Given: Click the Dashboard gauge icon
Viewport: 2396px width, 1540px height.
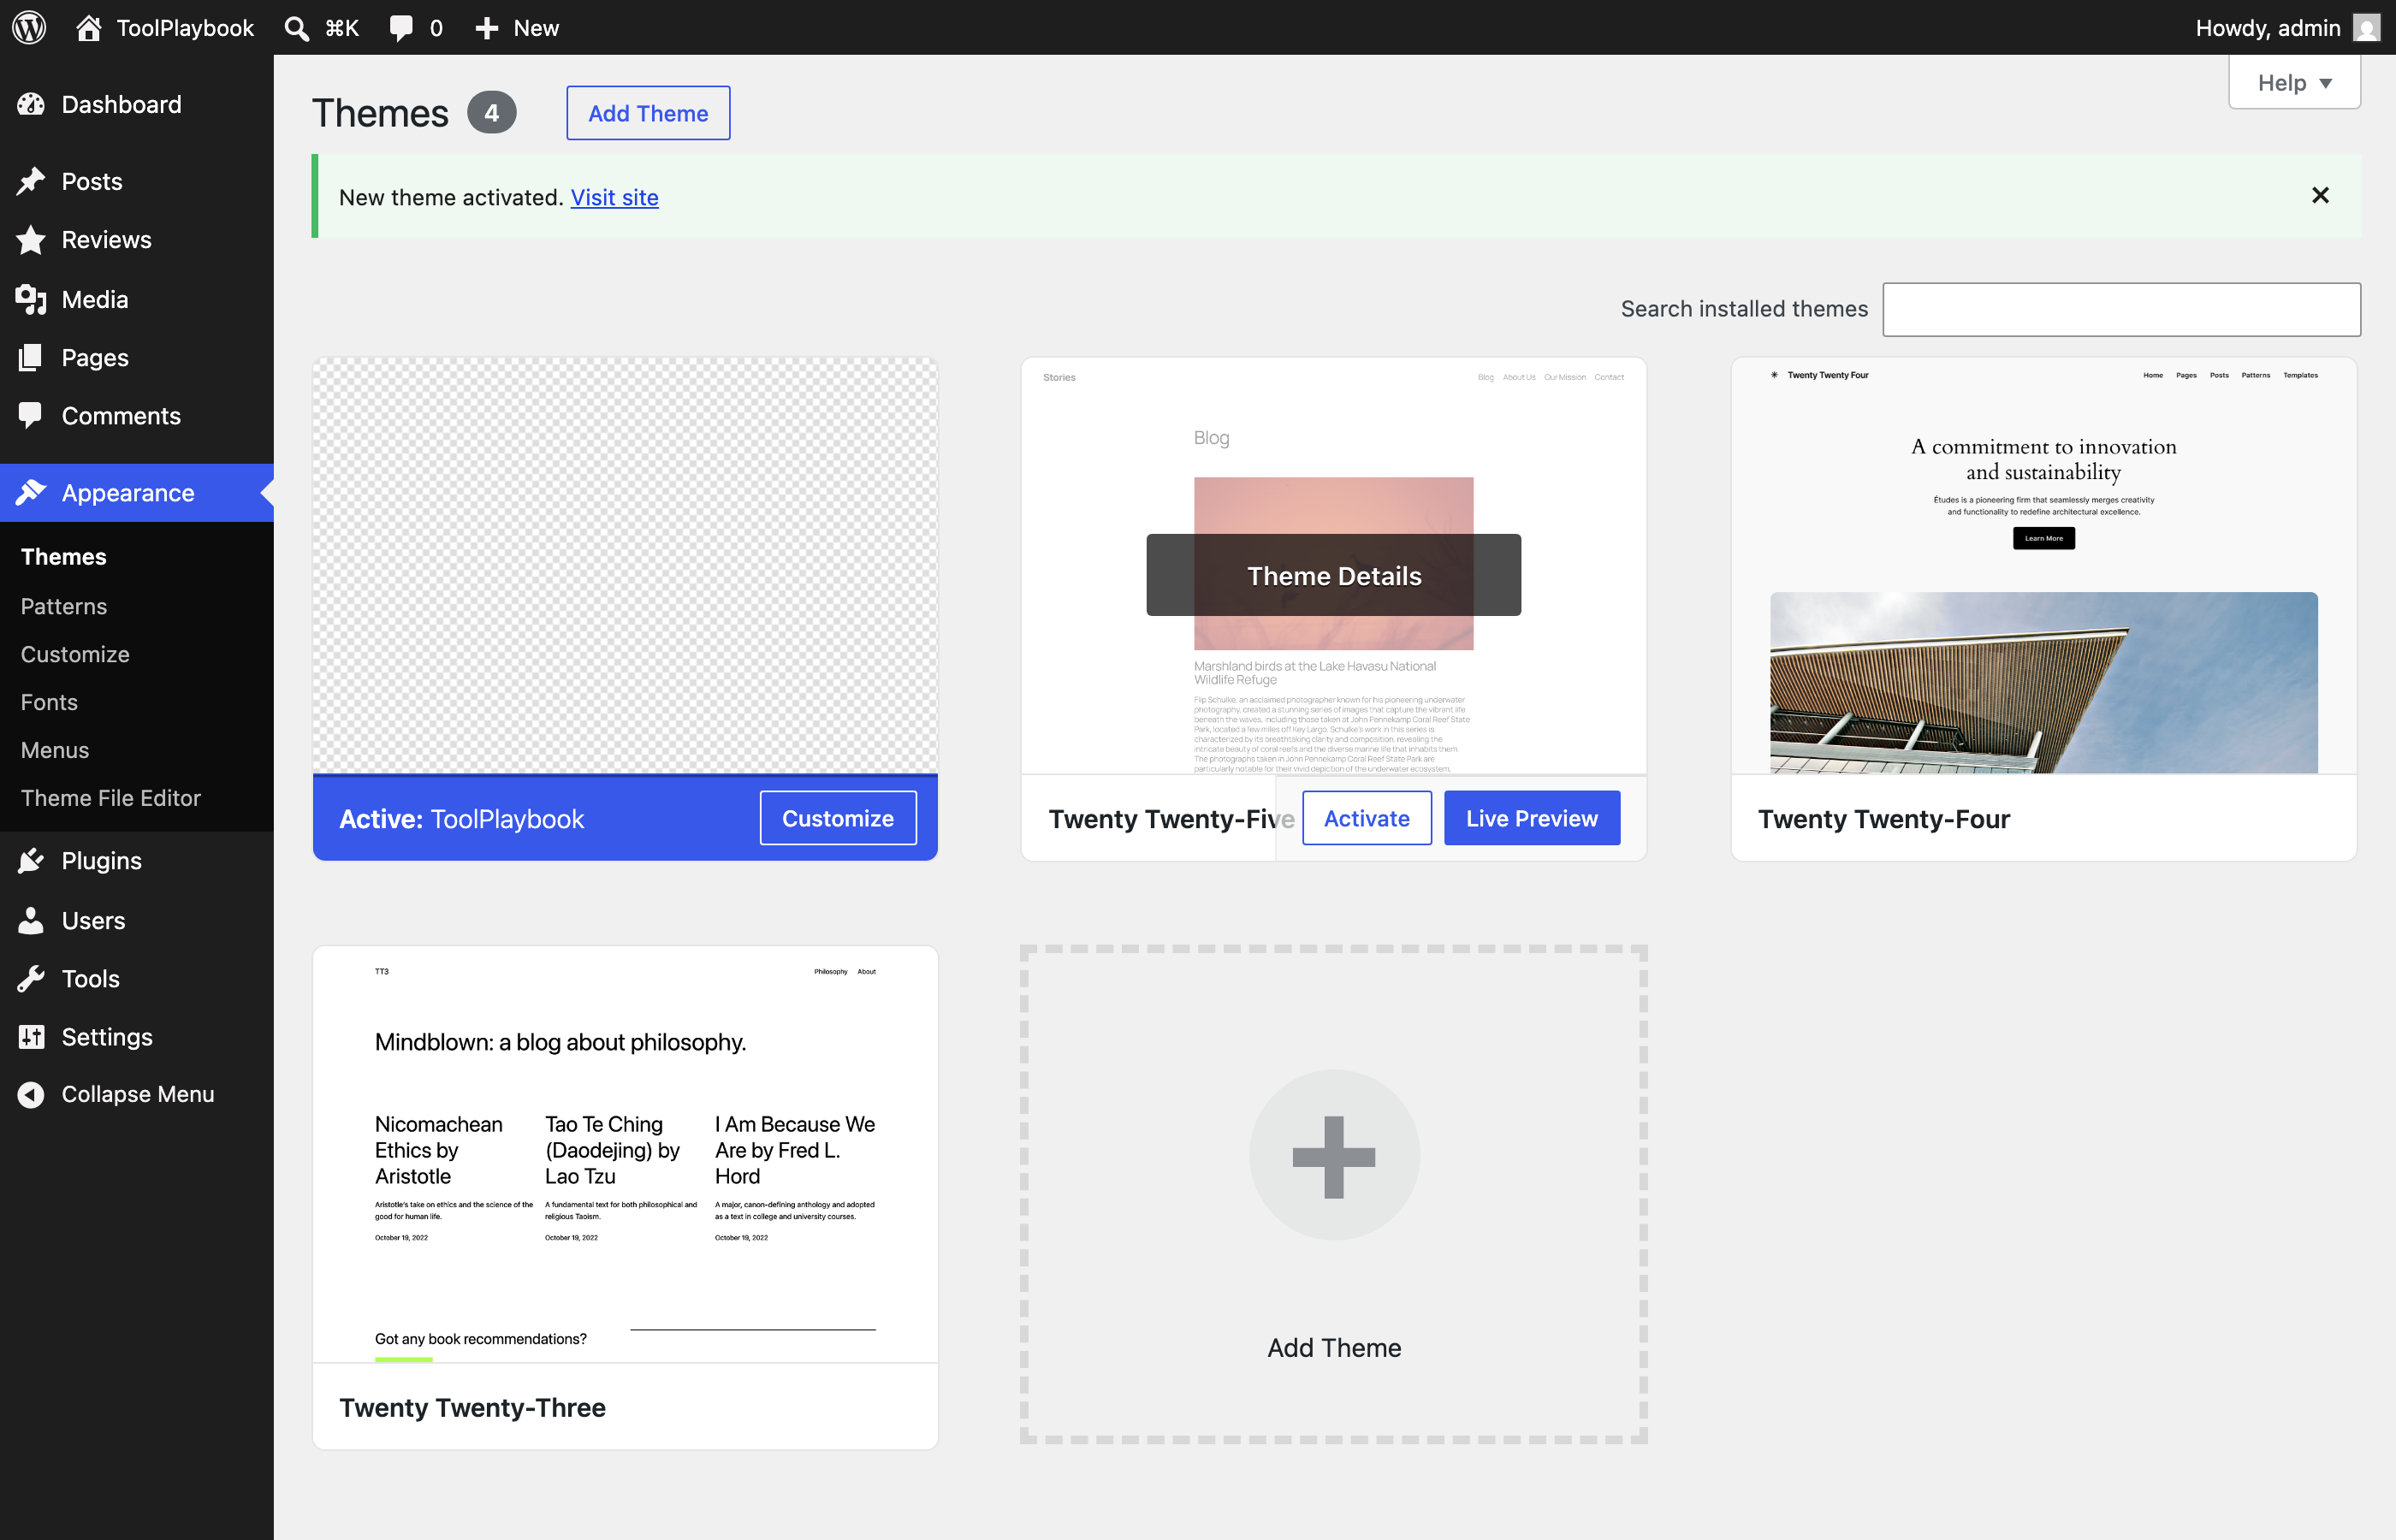Looking at the screenshot, I should [x=31, y=104].
